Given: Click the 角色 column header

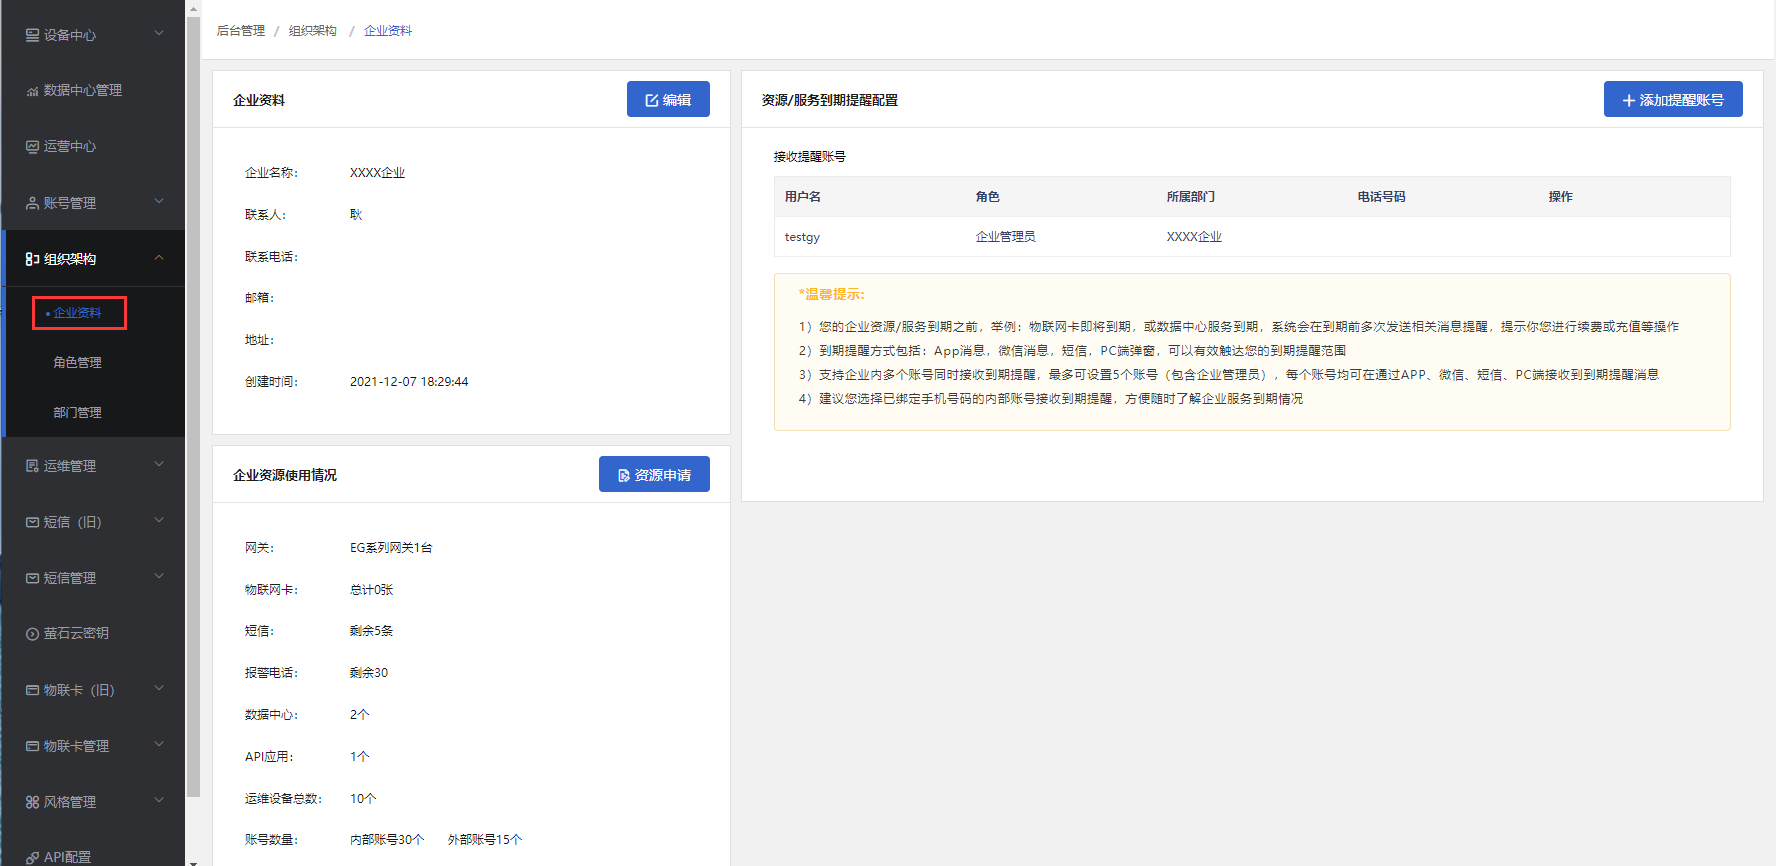Looking at the screenshot, I should [987, 197].
